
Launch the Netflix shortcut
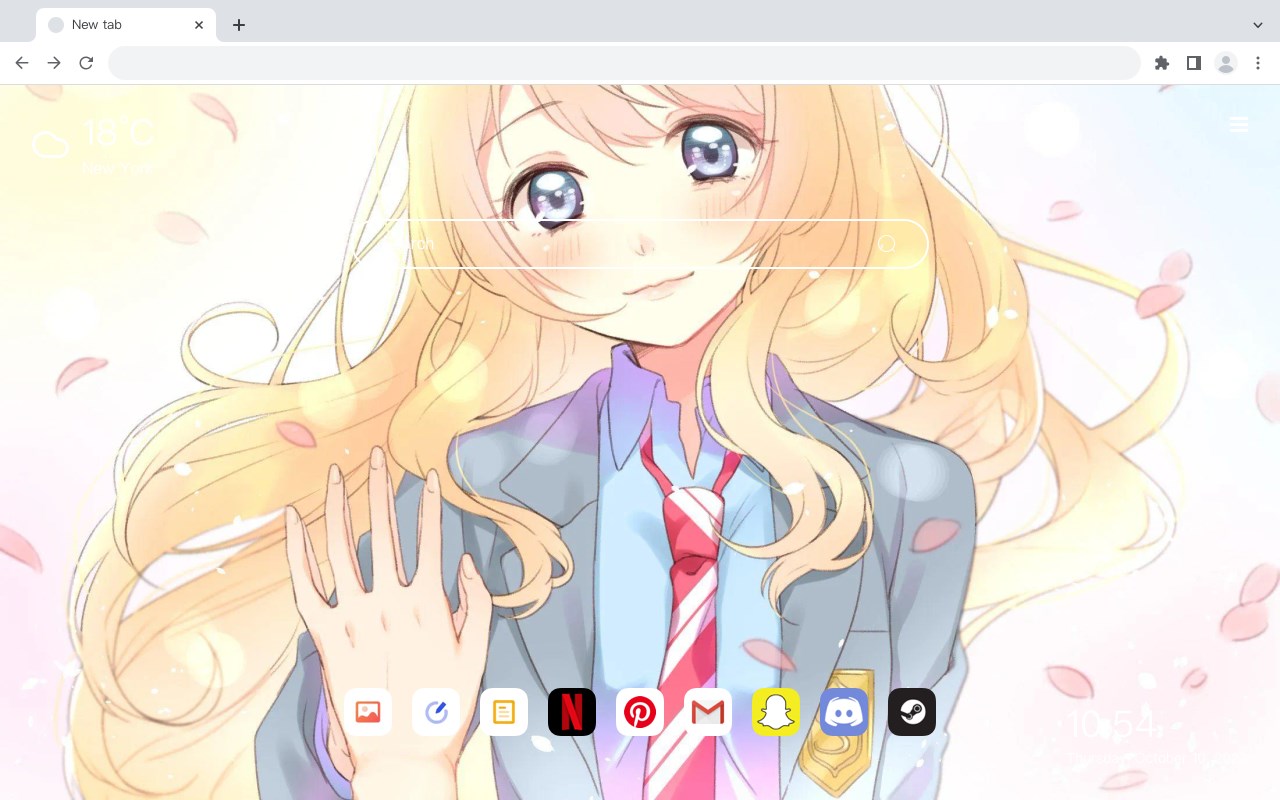click(572, 712)
